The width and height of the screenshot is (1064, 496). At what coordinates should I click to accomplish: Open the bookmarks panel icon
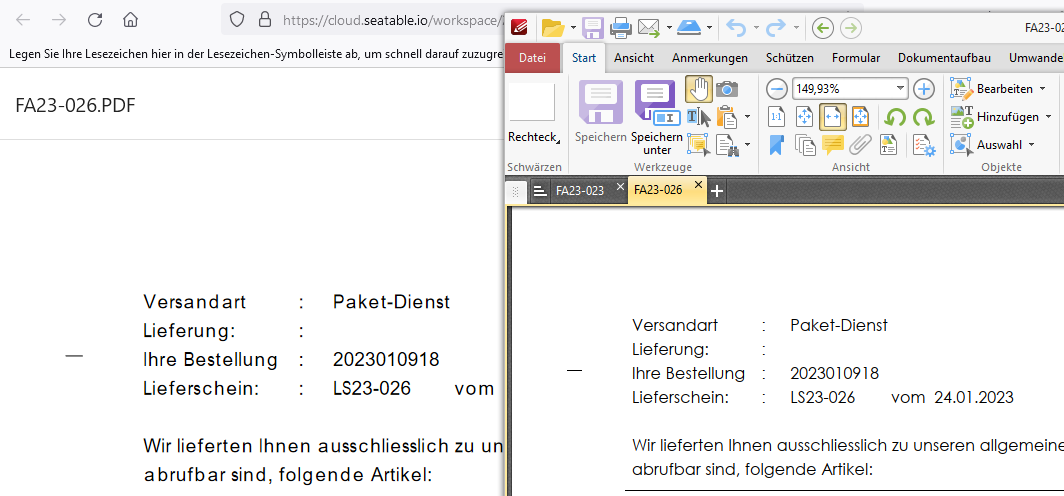click(x=777, y=146)
